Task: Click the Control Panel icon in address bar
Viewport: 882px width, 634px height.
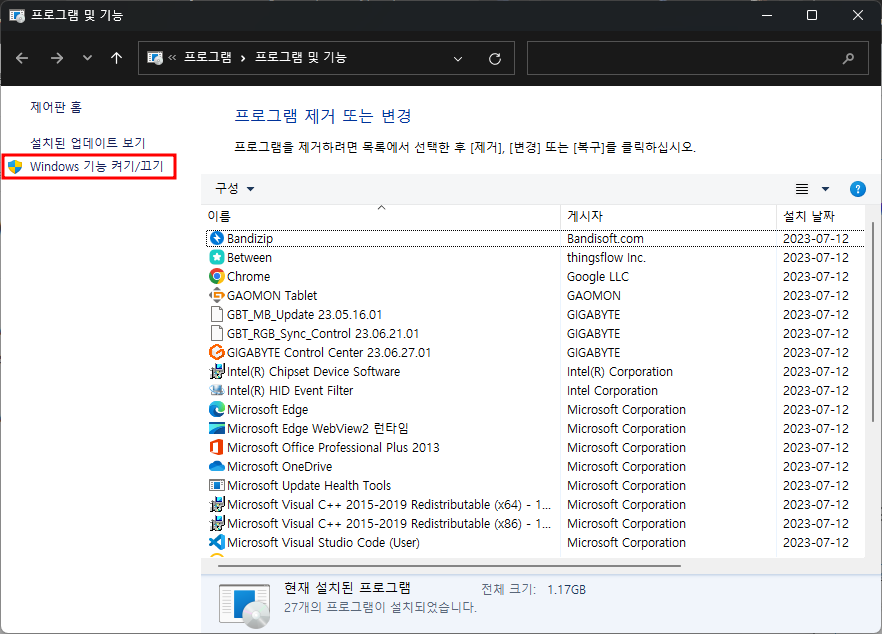Action: click(155, 57)
